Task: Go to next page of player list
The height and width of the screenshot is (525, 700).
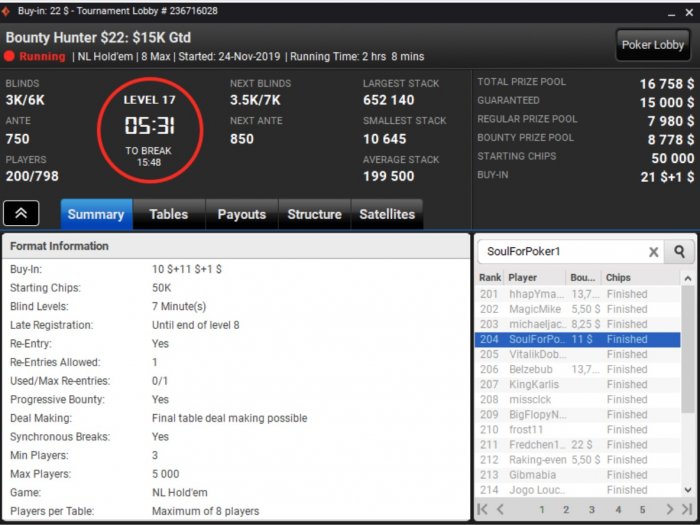Action: (x=669, y=509)
